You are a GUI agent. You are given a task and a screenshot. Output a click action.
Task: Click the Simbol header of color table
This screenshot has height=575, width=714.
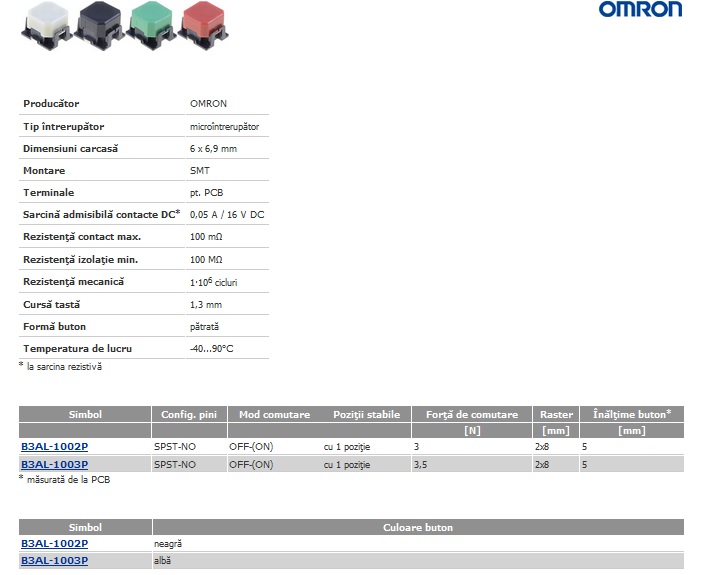(85, 527)
